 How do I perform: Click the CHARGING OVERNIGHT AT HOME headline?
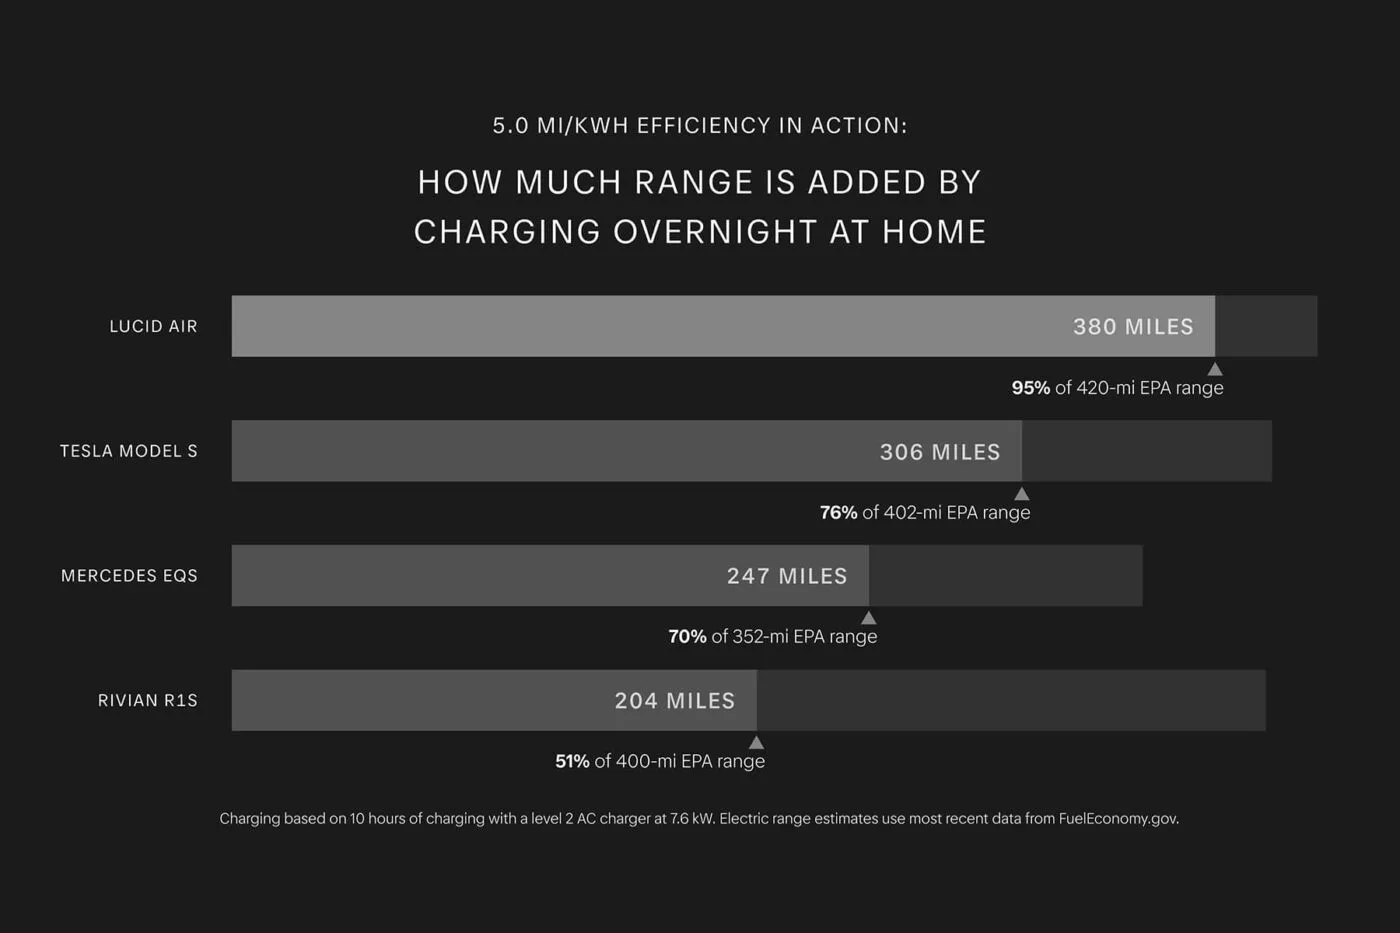[700, 232]
